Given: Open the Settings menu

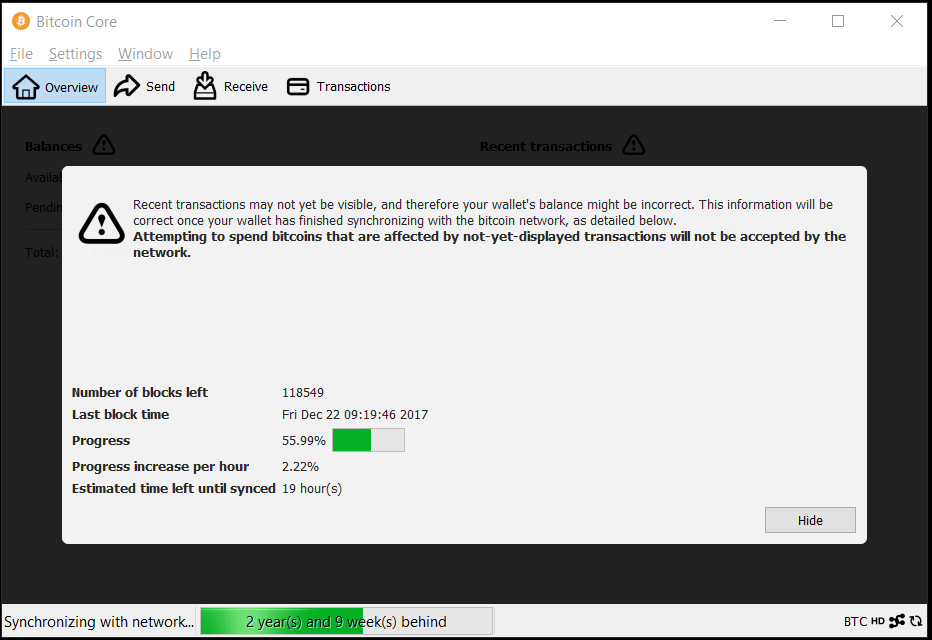Looking at the screenshot, I should tap(75, 54).
